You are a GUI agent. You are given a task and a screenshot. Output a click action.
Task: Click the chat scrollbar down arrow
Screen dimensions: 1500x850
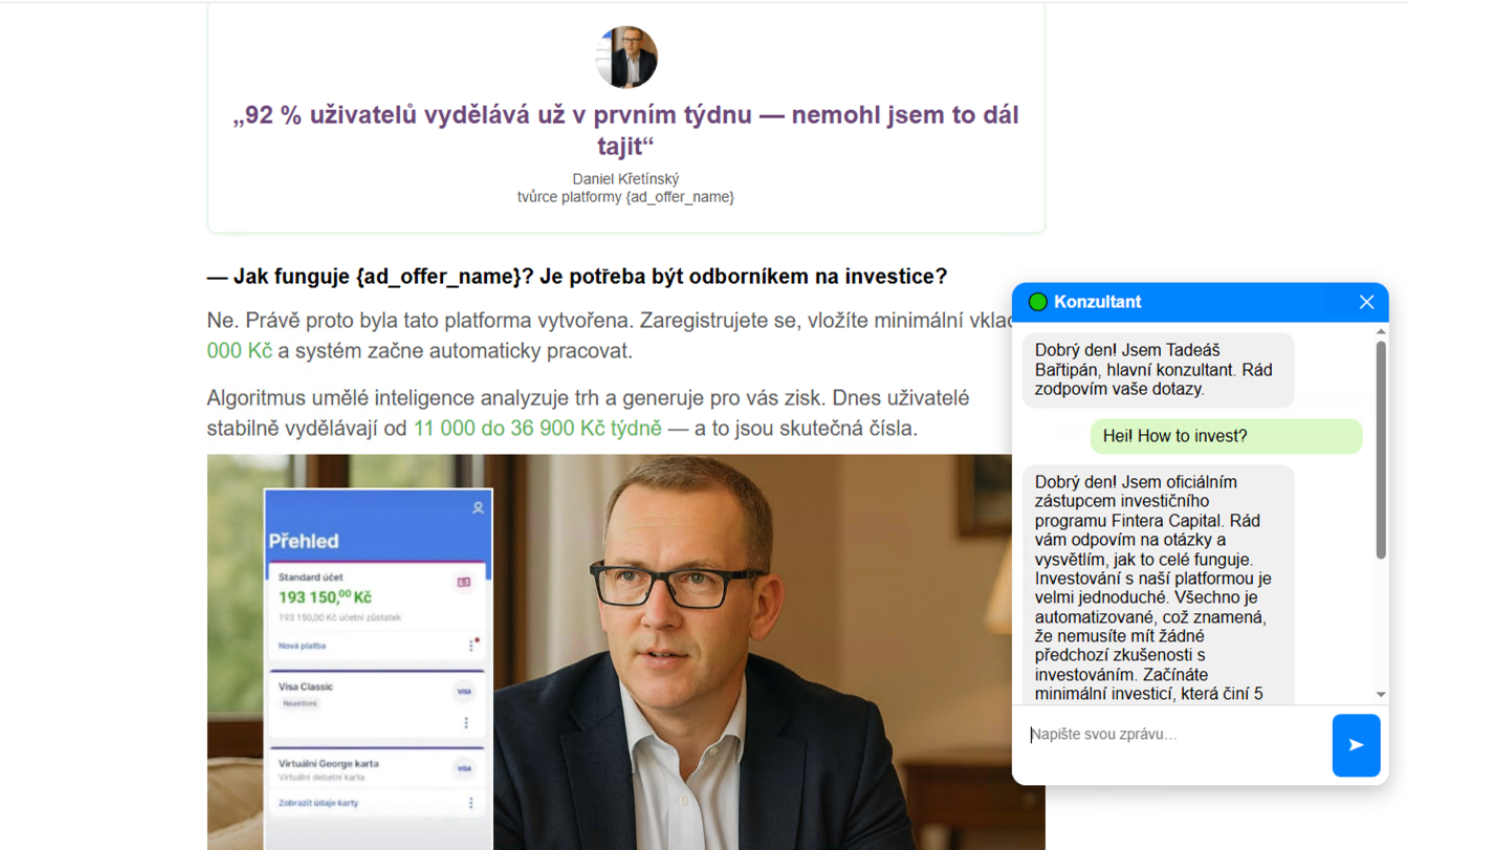pos(1381,694)
